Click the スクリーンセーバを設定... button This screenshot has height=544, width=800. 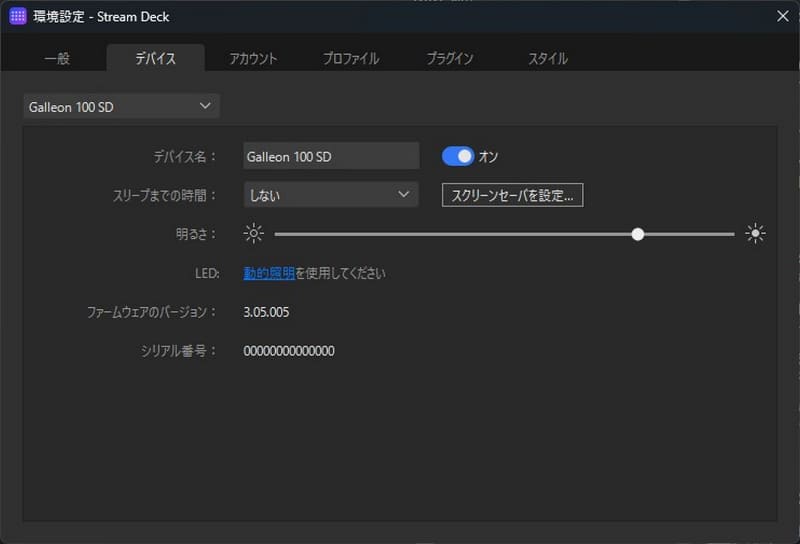pos(513,195)
